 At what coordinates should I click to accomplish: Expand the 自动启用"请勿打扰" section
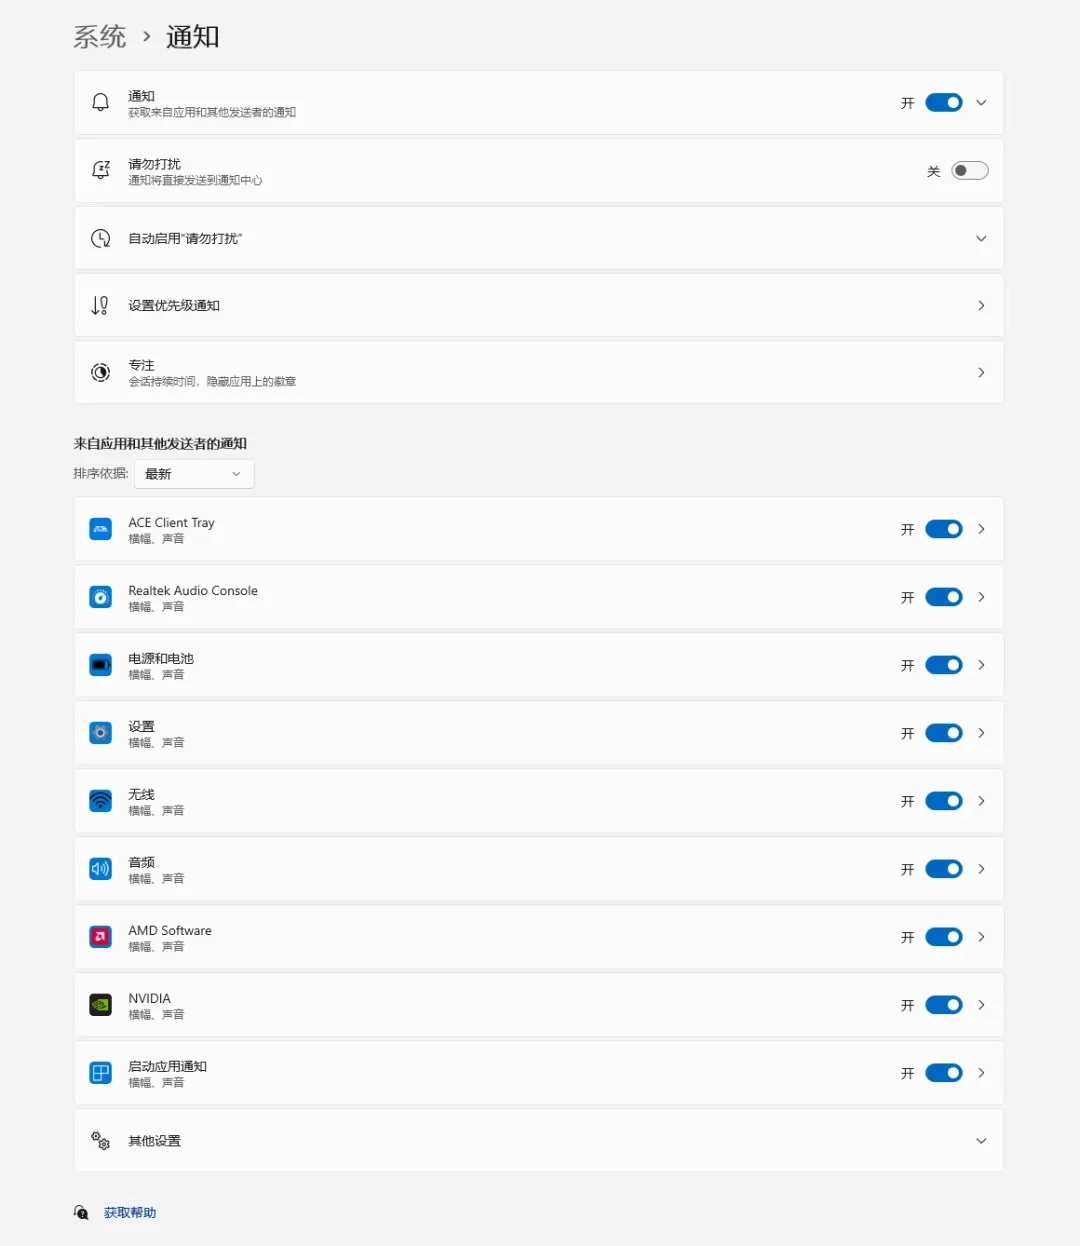coord(980,239)
